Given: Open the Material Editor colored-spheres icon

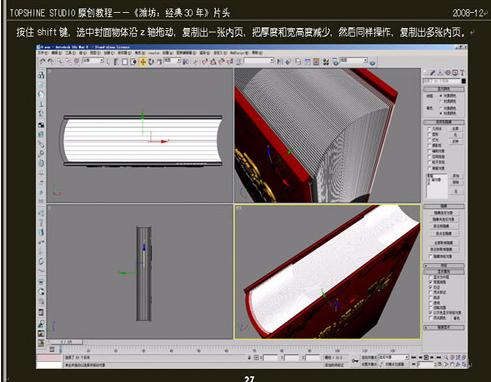Looking at the screenshot, I should (x=326, y=62).
